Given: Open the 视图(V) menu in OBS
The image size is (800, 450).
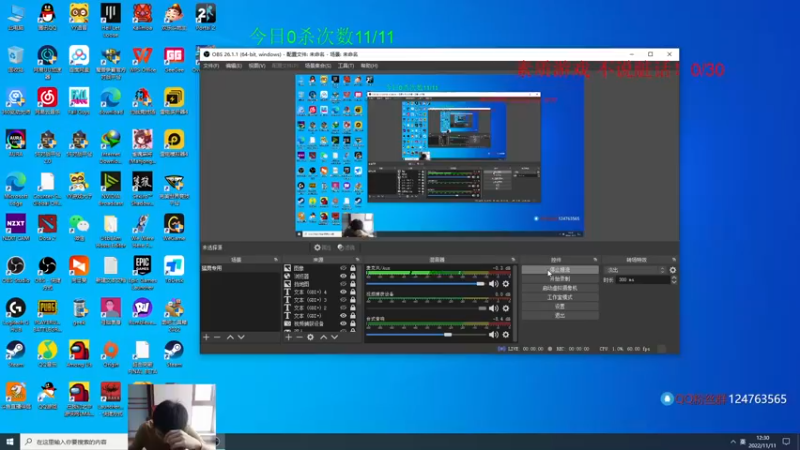Looking at the screenshot, I should click(257, 66).
